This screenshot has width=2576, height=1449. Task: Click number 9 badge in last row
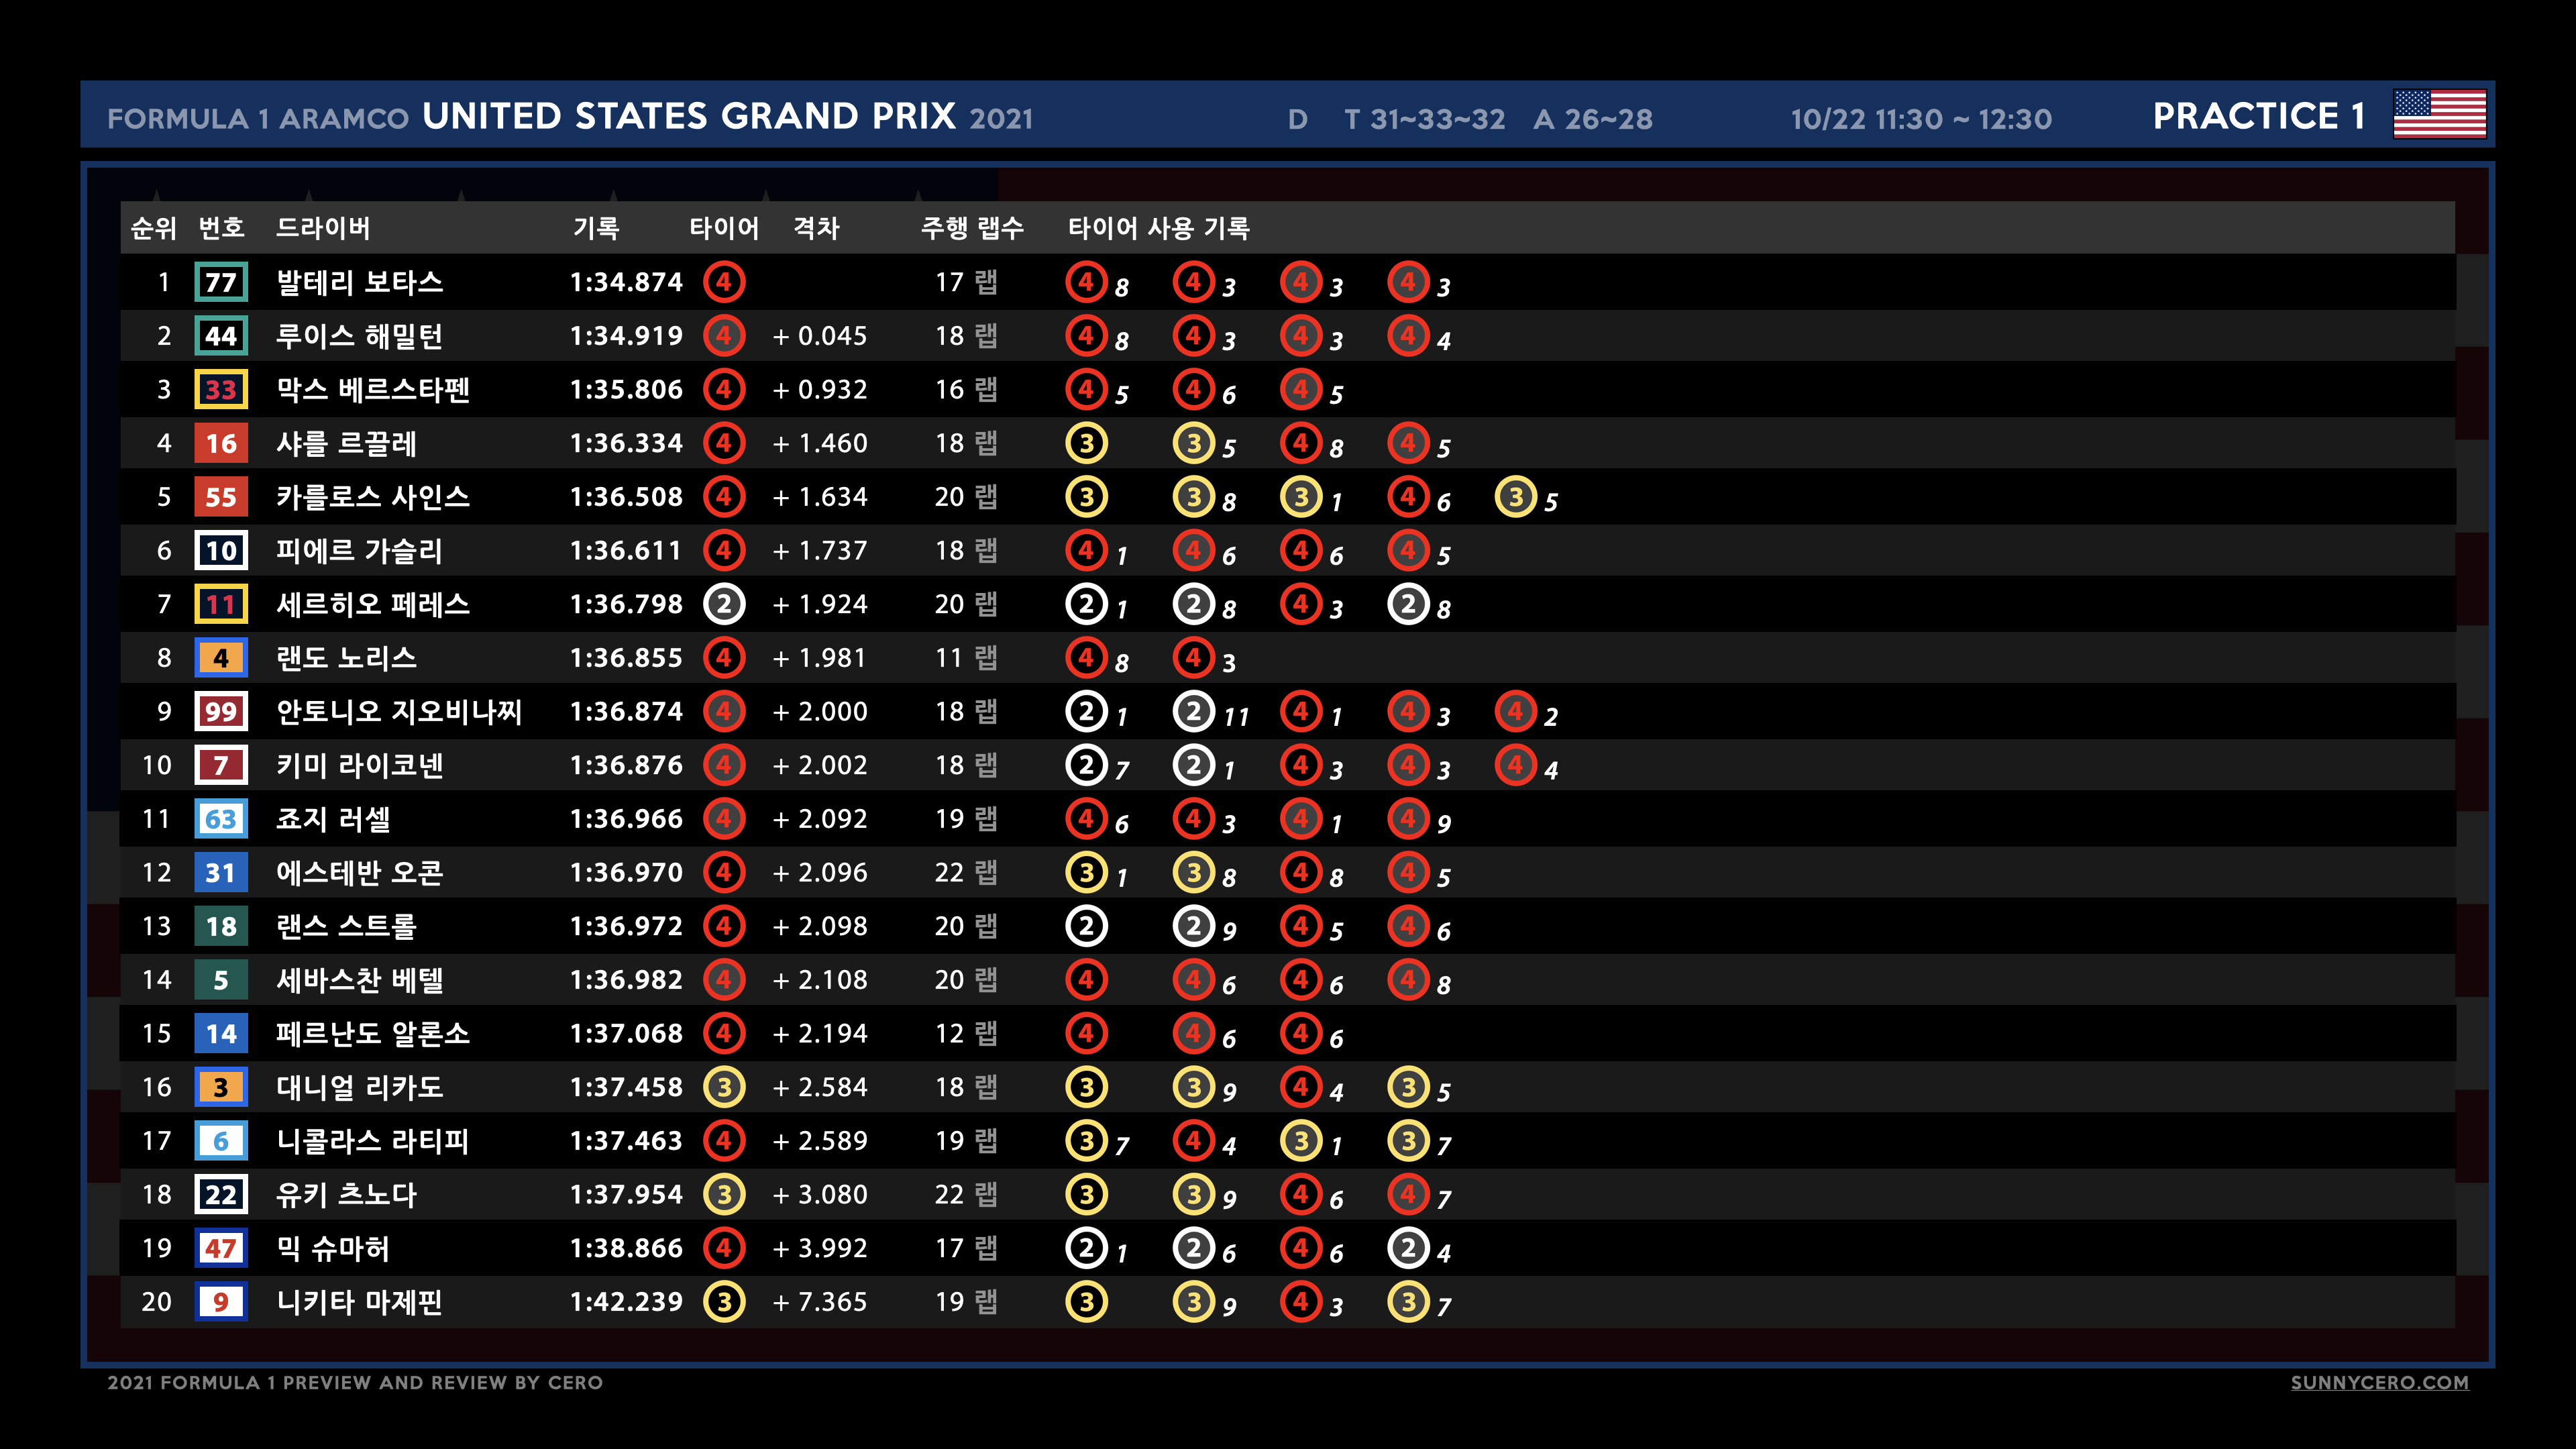pos(221,1302)
